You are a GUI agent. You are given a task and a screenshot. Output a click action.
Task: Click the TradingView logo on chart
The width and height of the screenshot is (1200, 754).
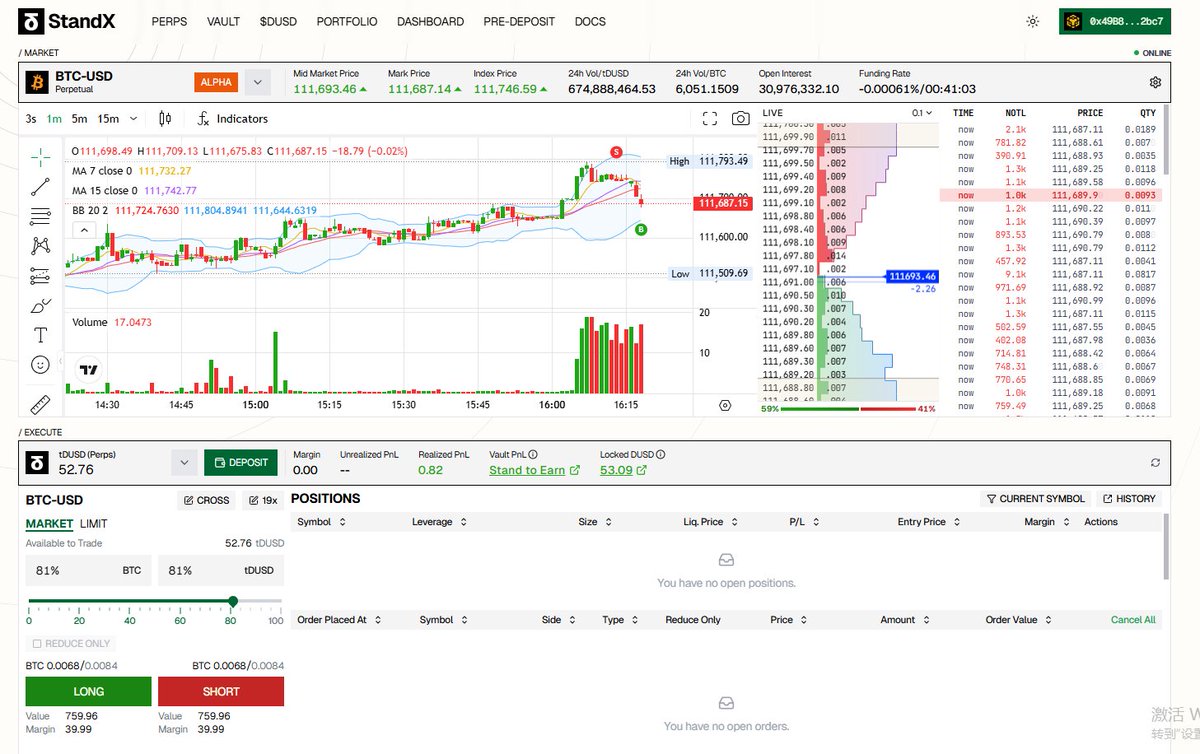coord(88,369)
